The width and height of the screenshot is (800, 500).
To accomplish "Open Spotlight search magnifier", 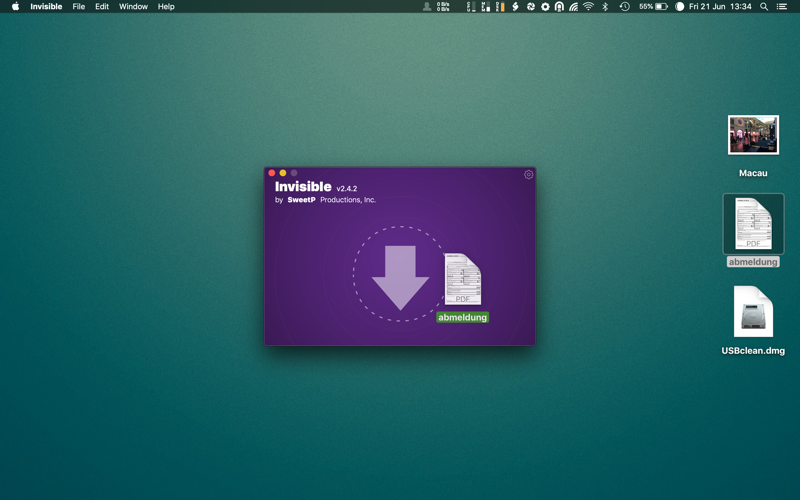I will (x=764, y=7).
